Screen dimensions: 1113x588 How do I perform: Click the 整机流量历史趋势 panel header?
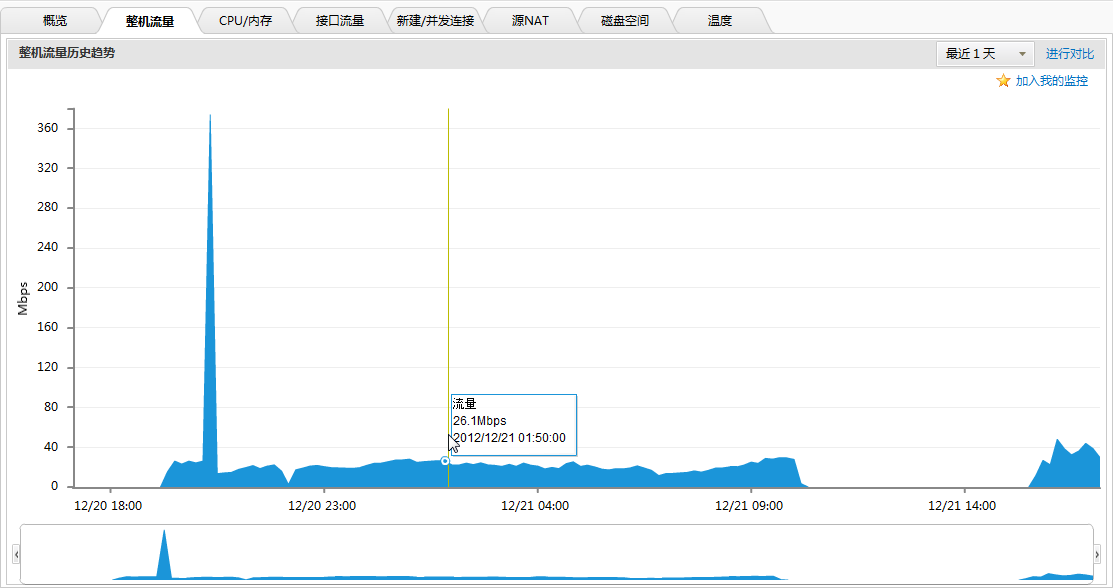67,53
